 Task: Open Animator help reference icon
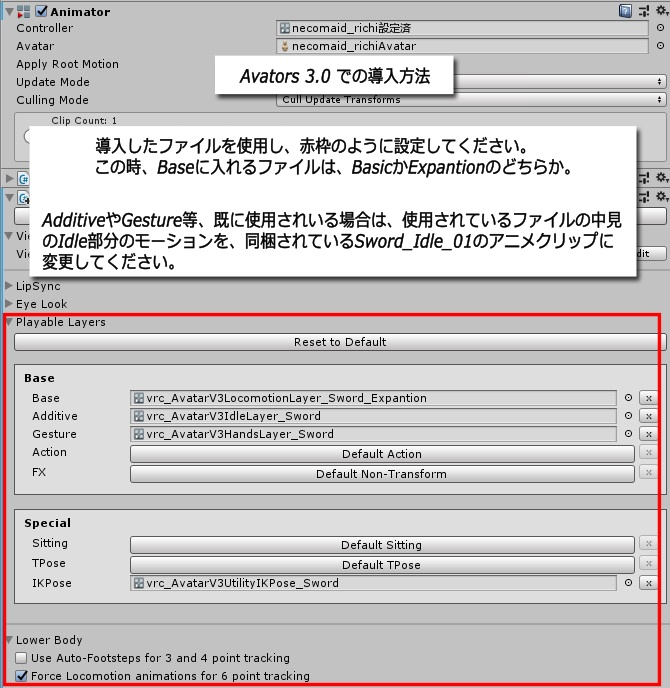[625, 11]
